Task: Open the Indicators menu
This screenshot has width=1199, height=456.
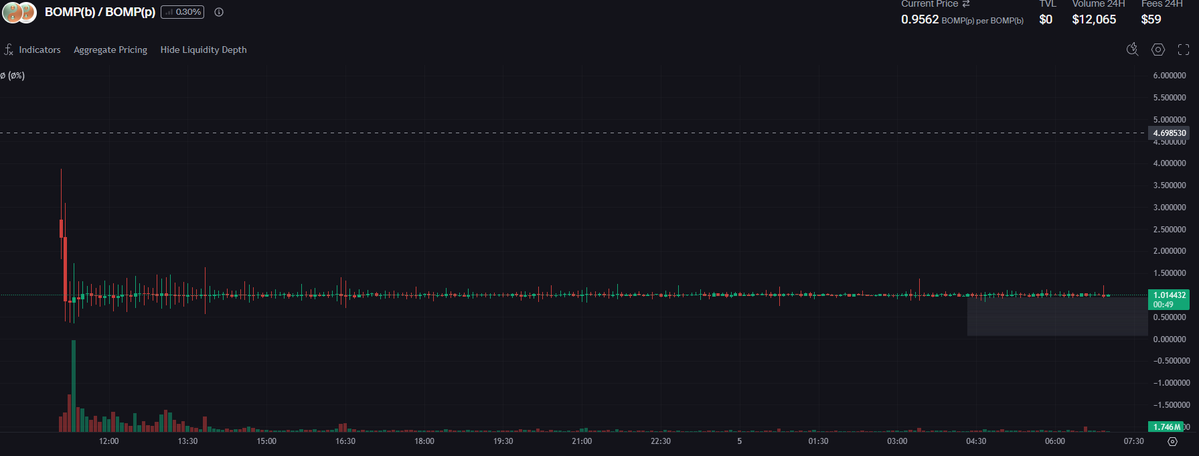Action: (x=40, y=50)
